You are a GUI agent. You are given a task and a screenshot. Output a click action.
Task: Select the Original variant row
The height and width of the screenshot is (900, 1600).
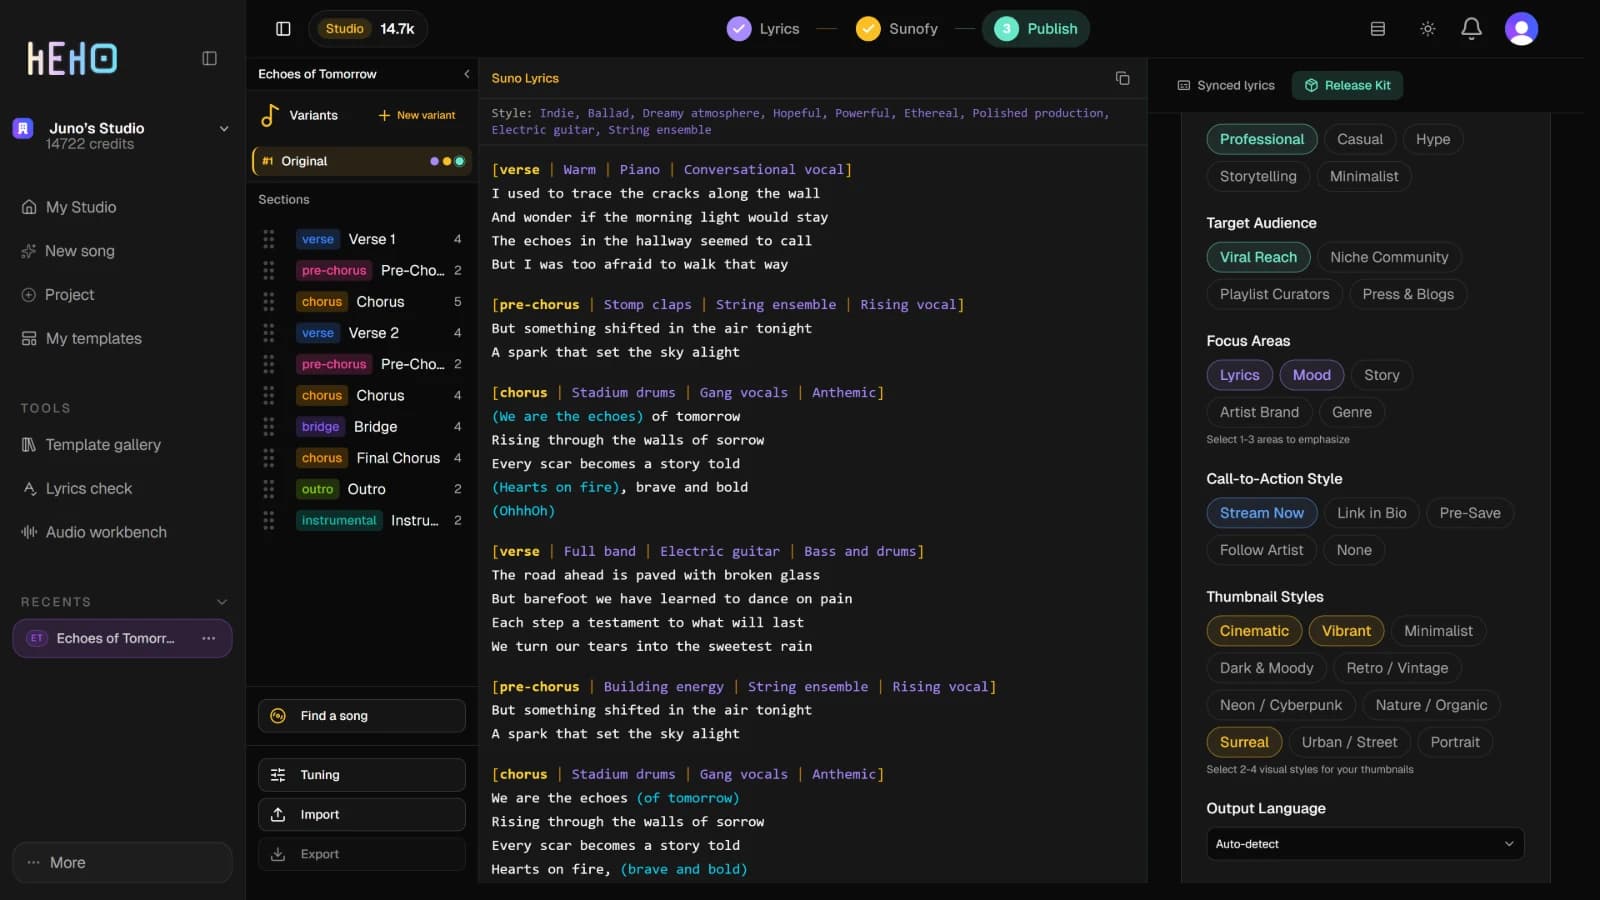(362, 161)
